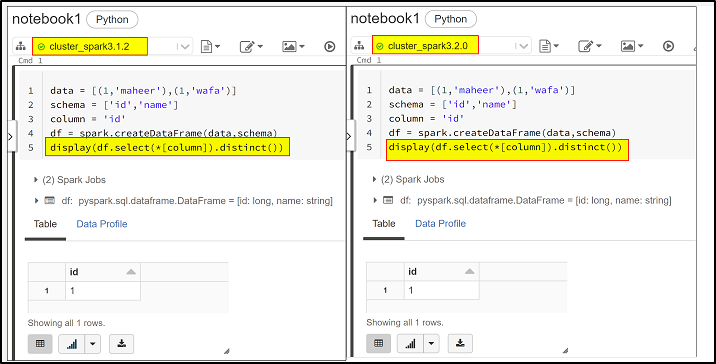Image resolution: width=716 pixels, height=364 pixels.
Task: Select the Table tab in right notebook
Action: coord(384,224)
